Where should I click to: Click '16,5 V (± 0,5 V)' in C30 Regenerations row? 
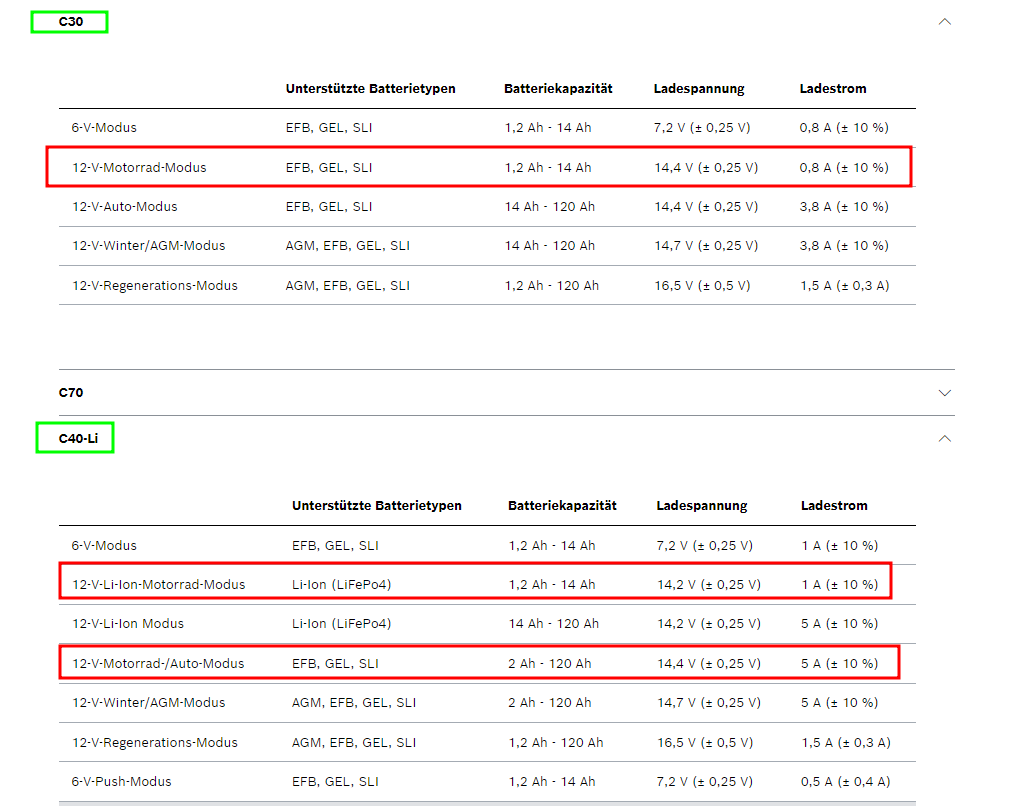(702, 286)
